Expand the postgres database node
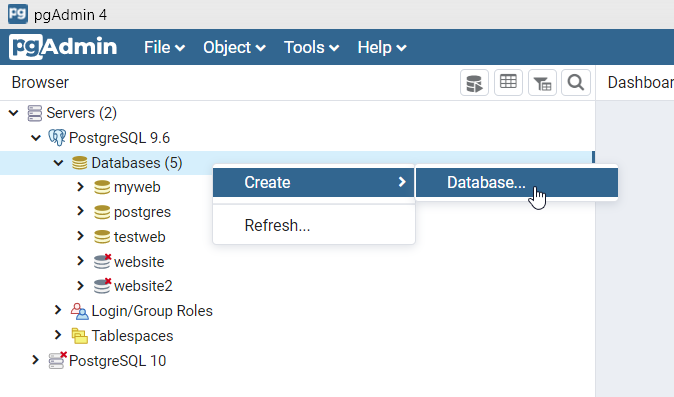 (80, 211)
